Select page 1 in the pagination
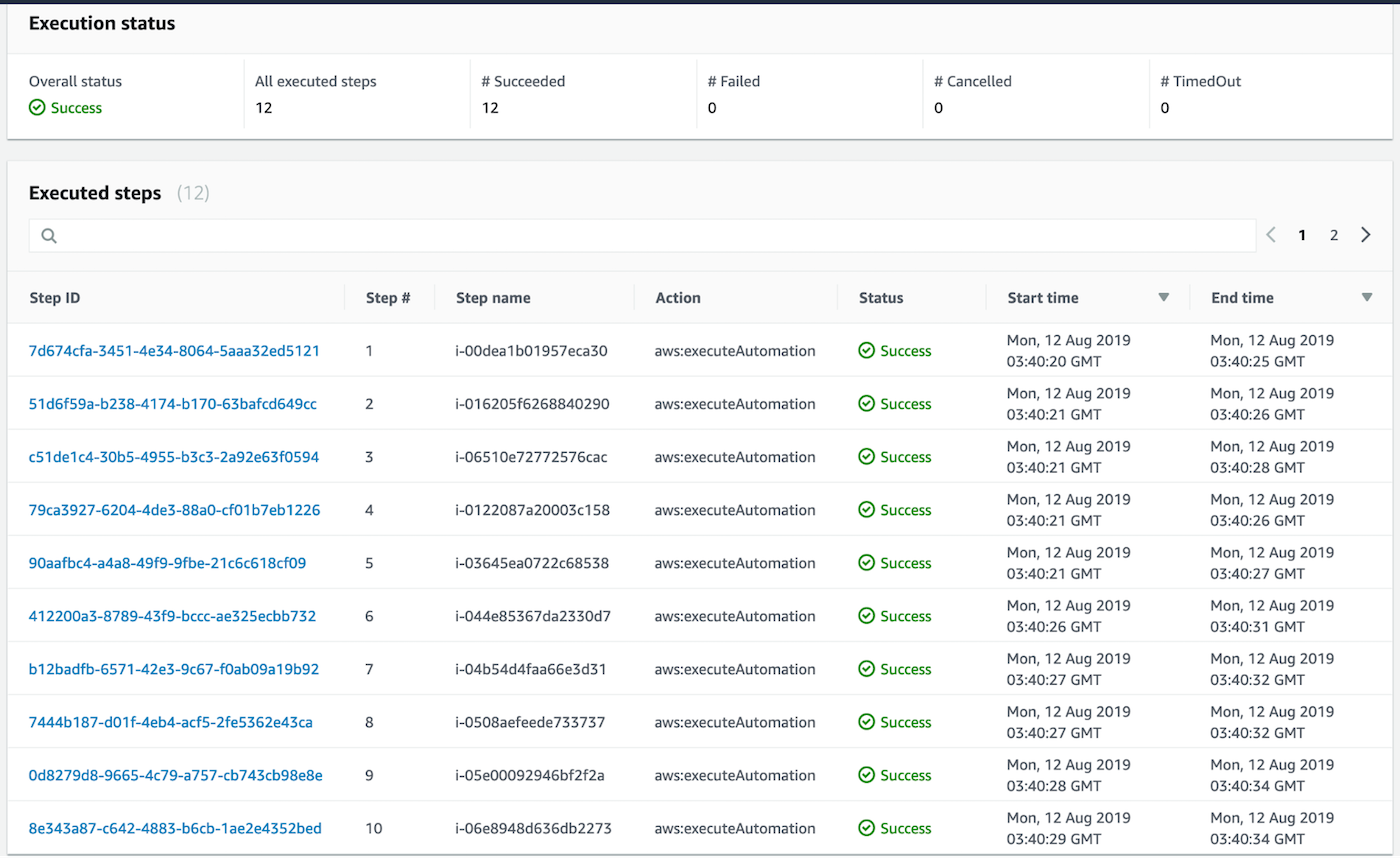The width and height of the screenshot is (1400, 858). [x=1302, y=235]
